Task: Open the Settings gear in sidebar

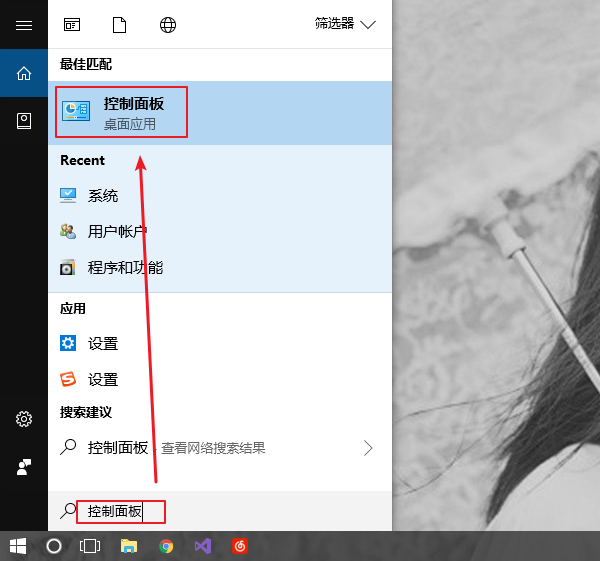Action: pos(24,419)
